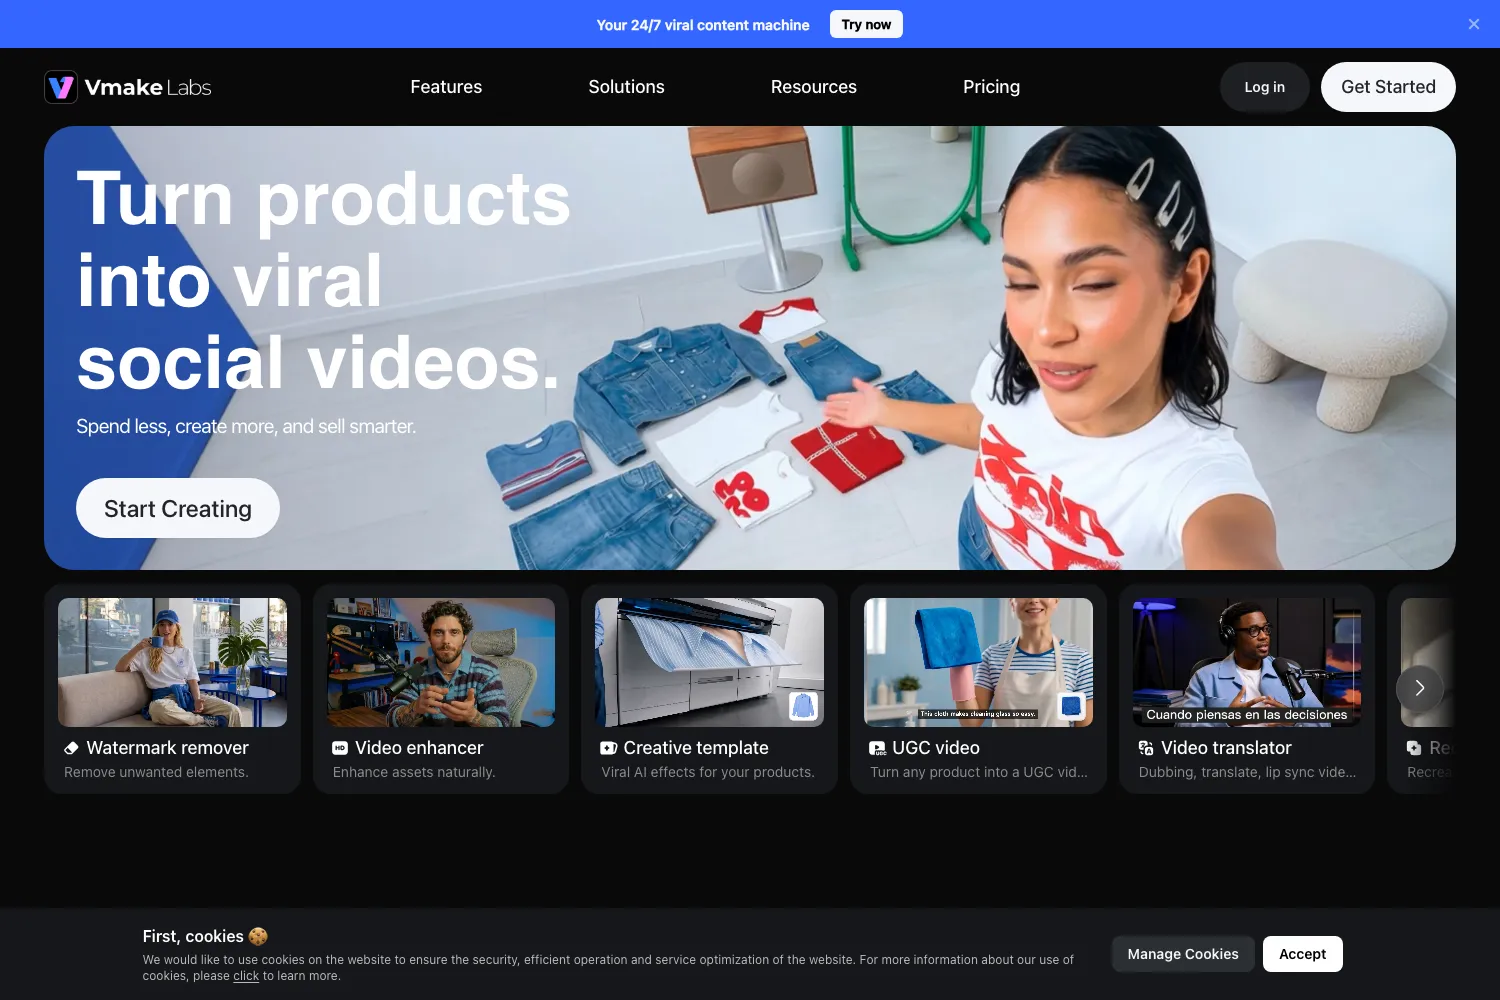This screenshot has width=1500, height=1000.
Task: Open the Features menu
Action: 446,87
